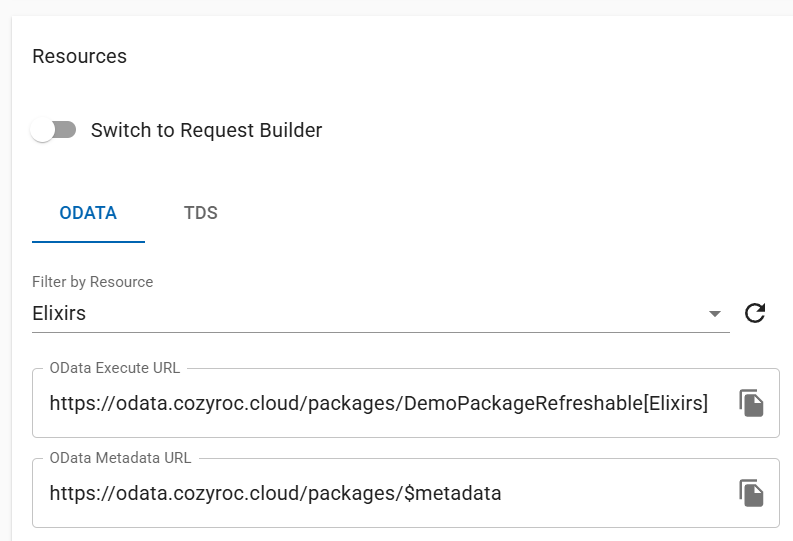Copy the OData Metadata URL

(x=751, y=492)
